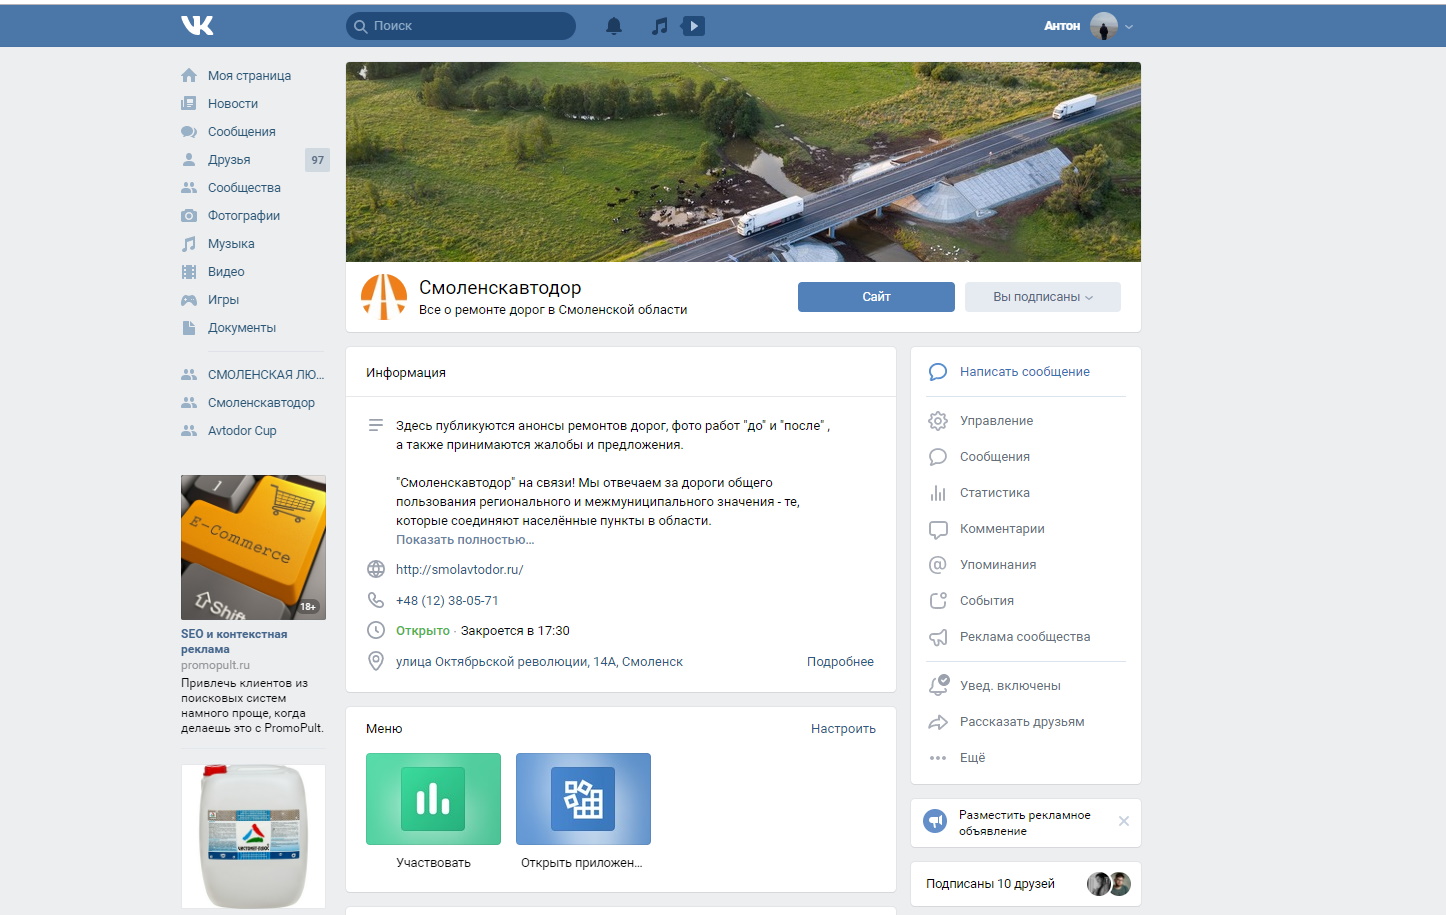The height and width of the screenshot is (915, 1446).
Task: Click the Управление gear icon
Action: (x=938, y=421)
